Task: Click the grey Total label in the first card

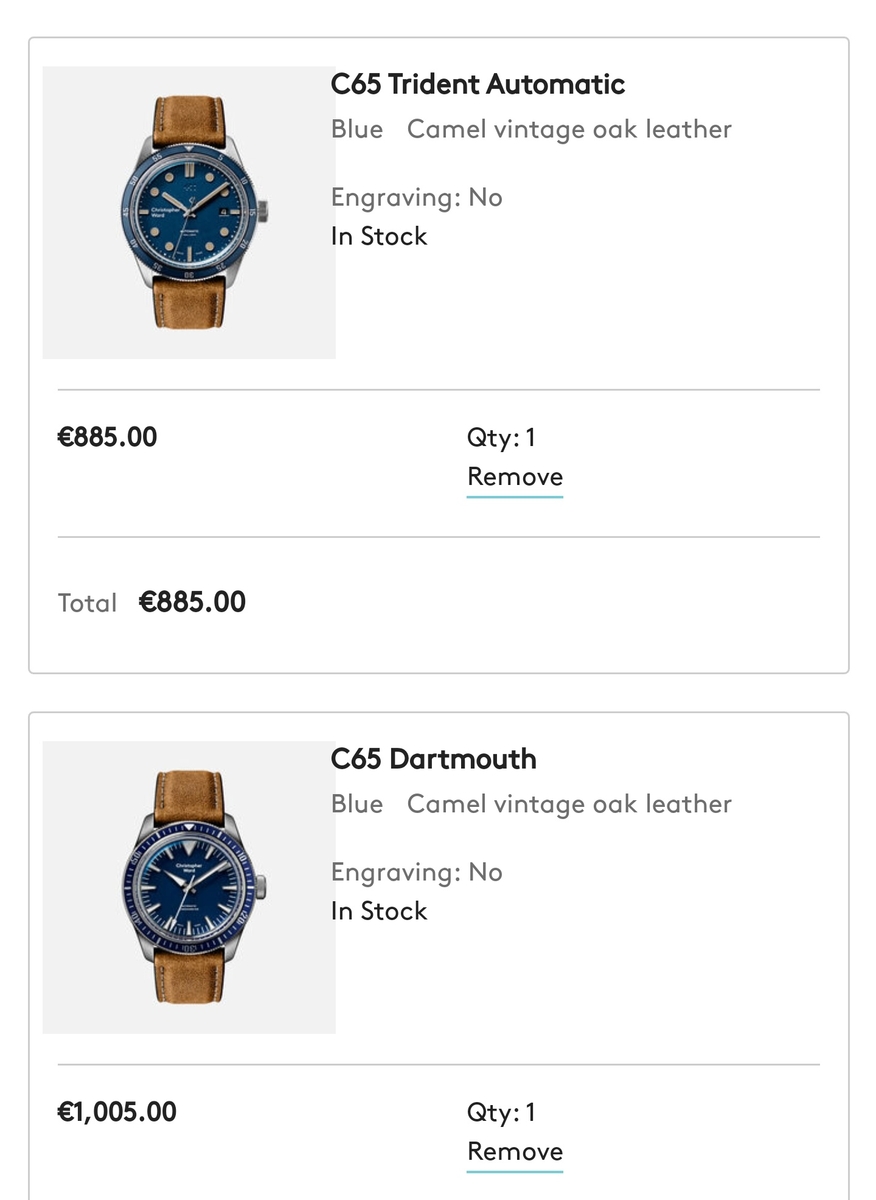Action: tap(87, 603)
